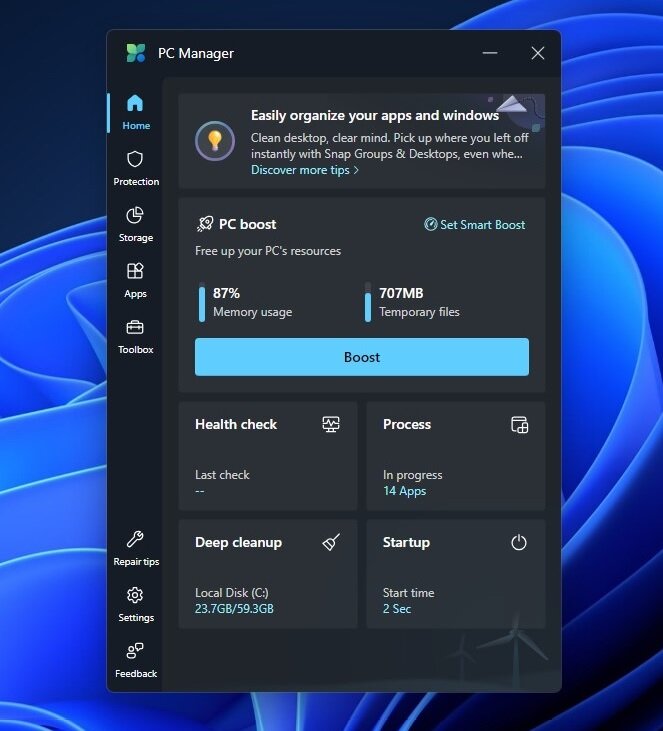Close the PC Manager window
The width and height of the screenshot is (663, 731).
coord(538,53)
